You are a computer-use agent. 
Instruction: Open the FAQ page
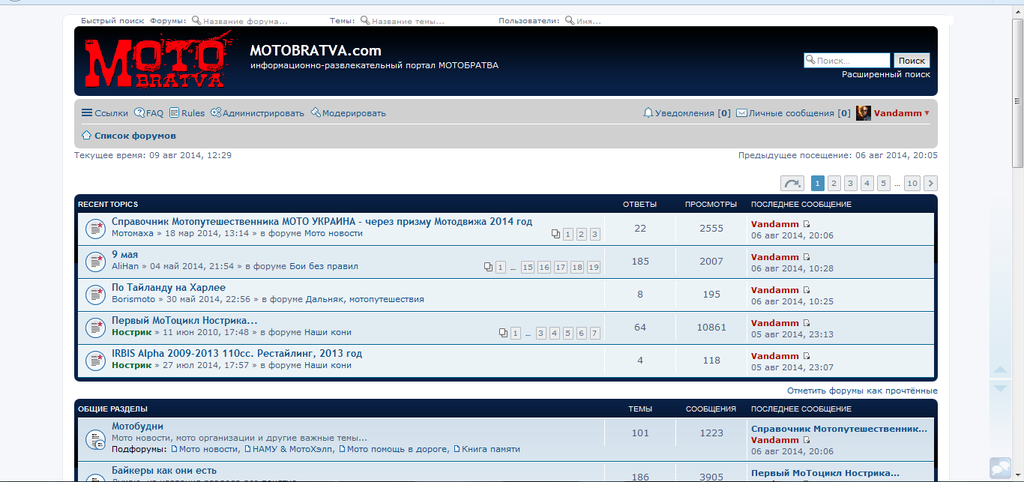(148, 113)
